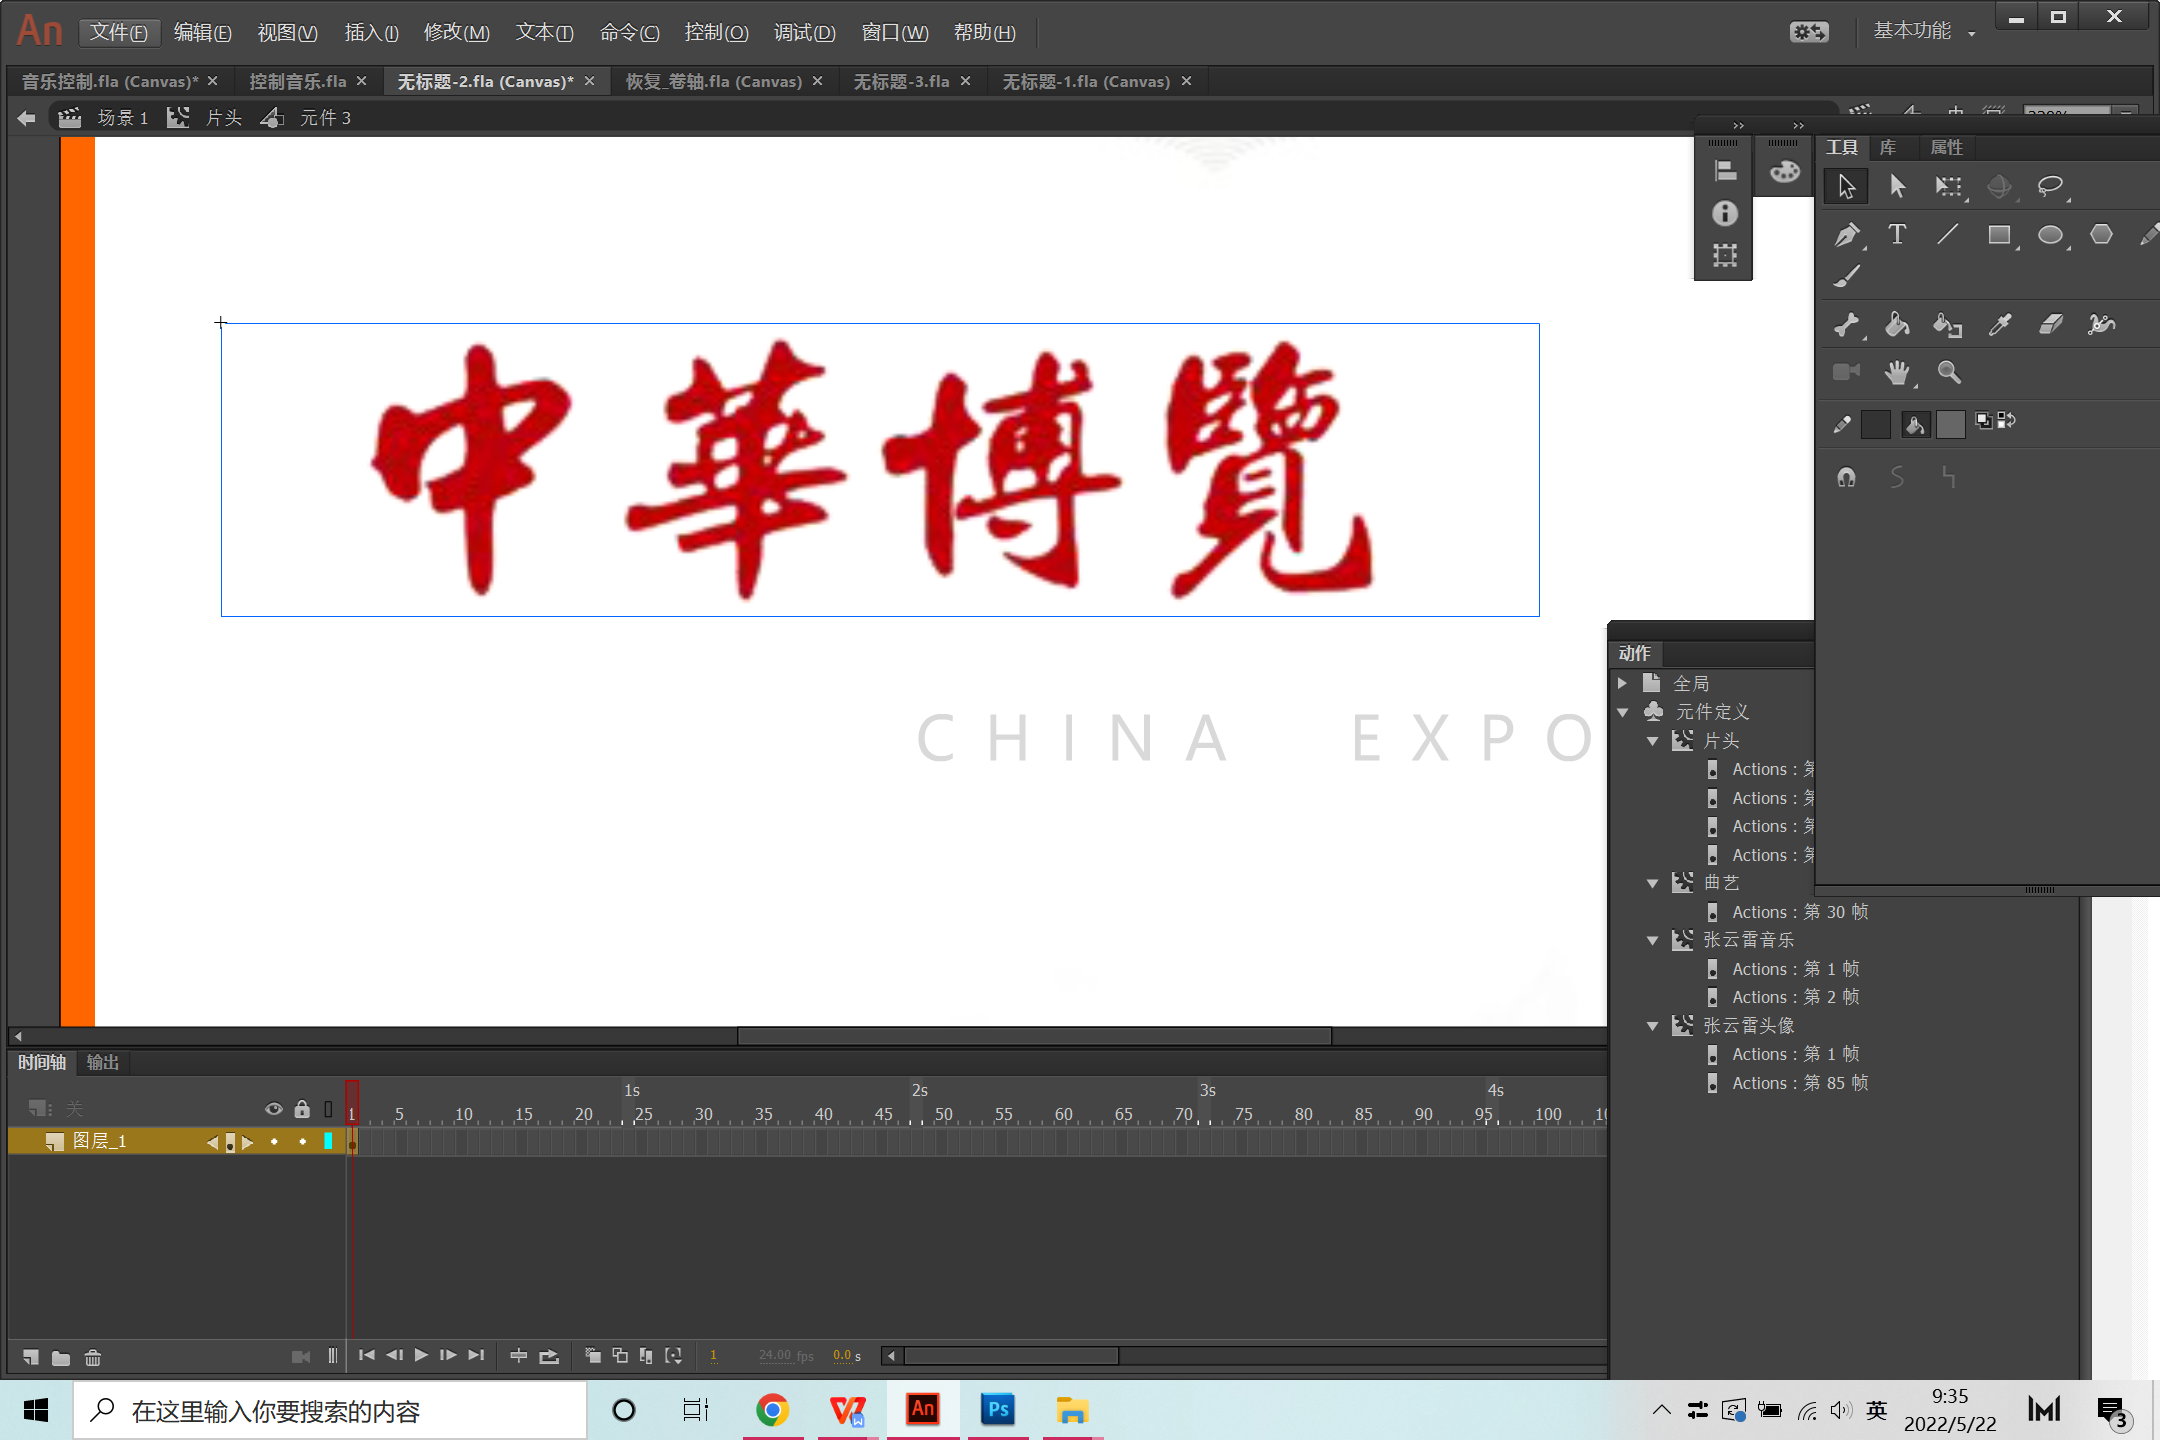The width and height of the screenshot is (2160, 1440).
Task: Toggle lock dot for 图层_1 layer
Action: click(x=302, y=1142)
